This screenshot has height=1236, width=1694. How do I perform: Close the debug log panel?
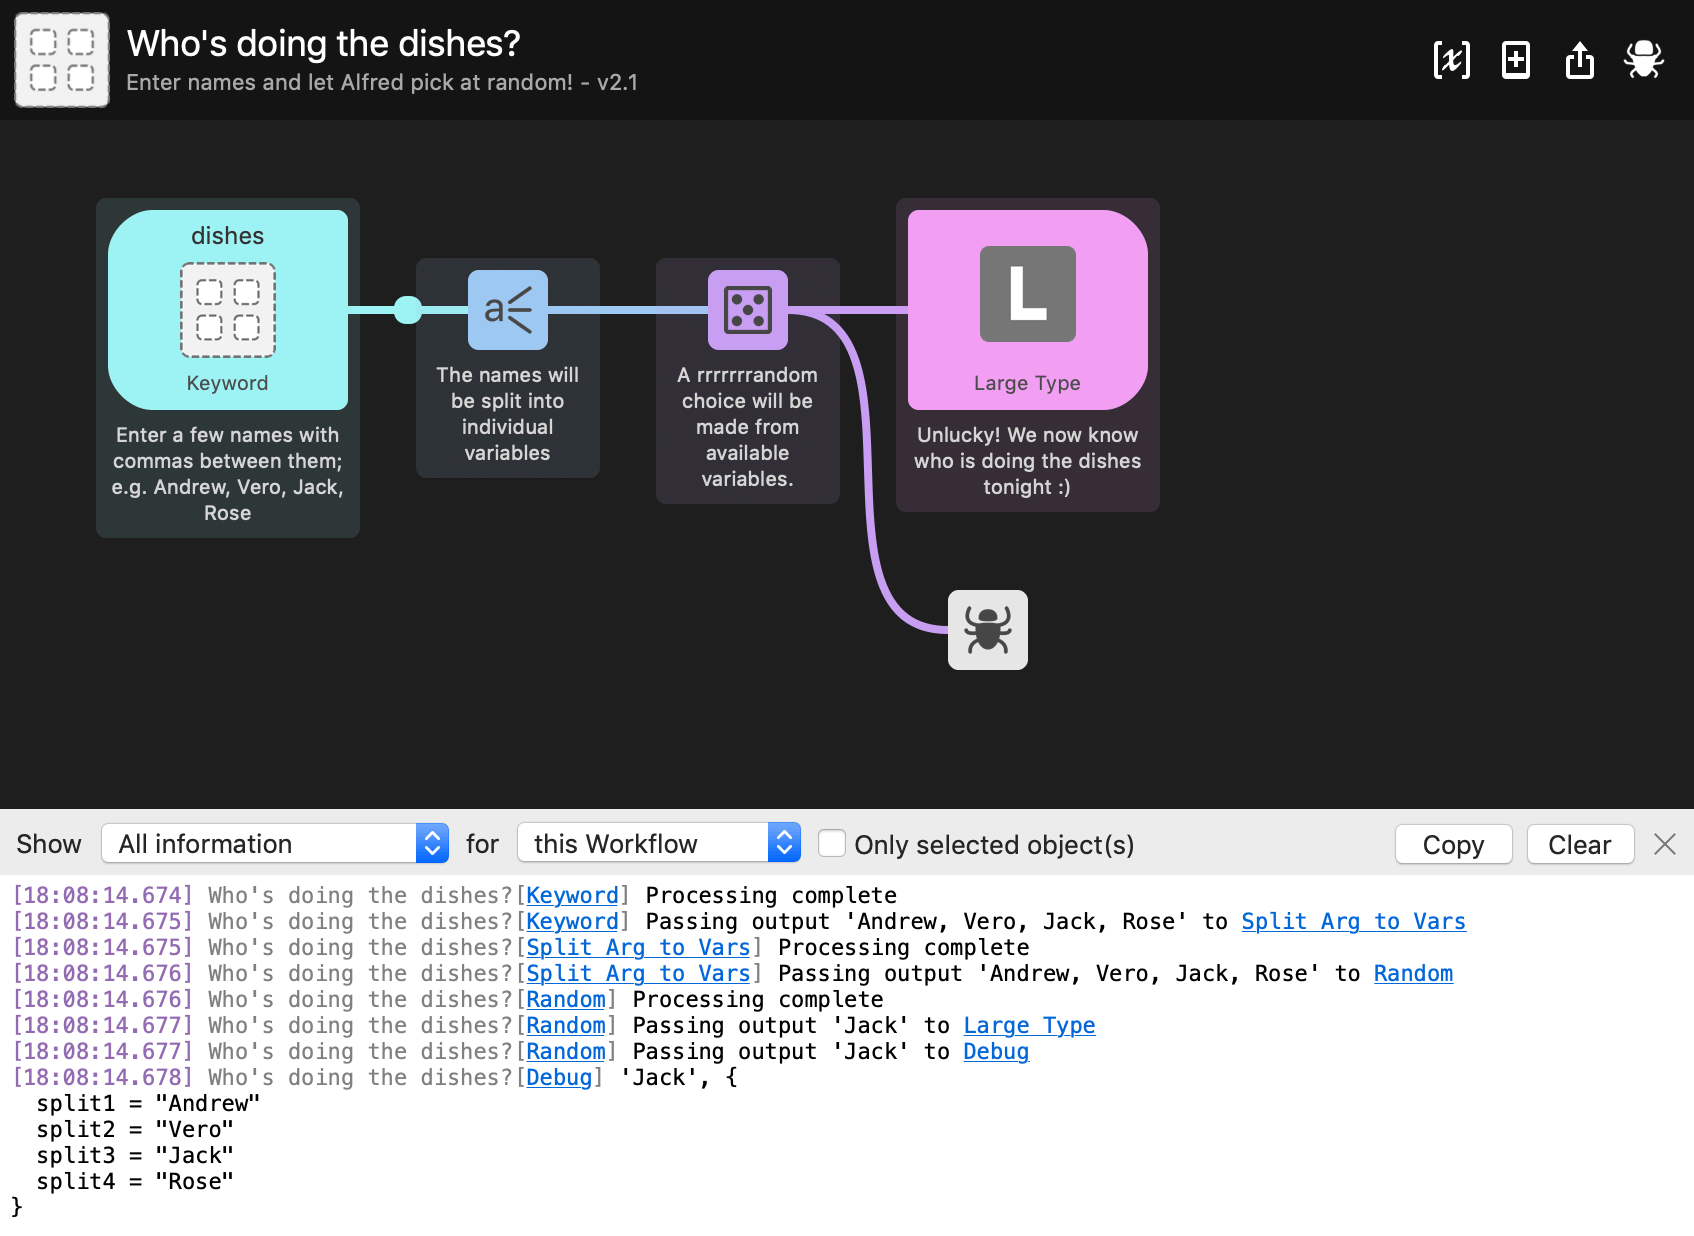[1665, 844]
